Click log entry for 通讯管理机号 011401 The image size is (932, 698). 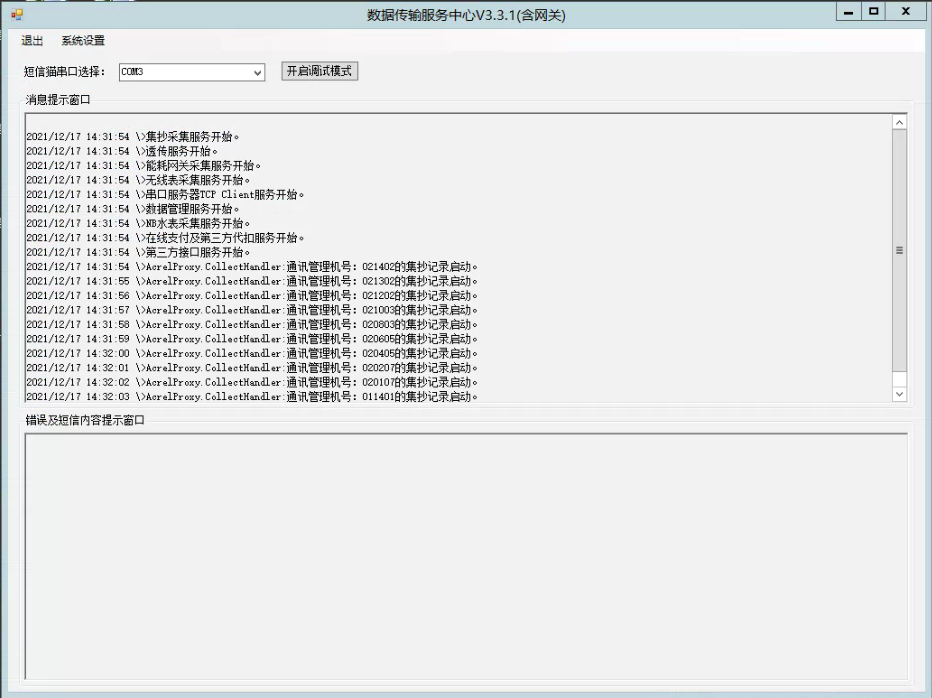click(x=252, y=397)
